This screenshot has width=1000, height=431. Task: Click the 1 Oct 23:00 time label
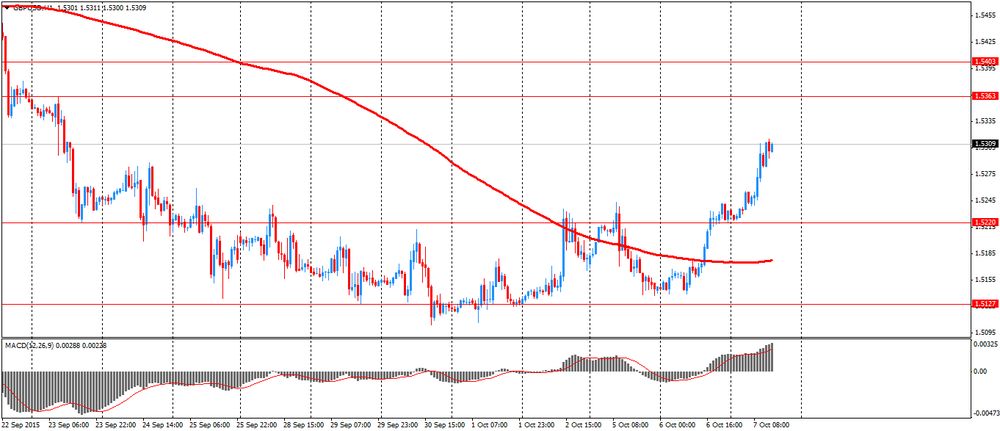[x=538, y=423]
